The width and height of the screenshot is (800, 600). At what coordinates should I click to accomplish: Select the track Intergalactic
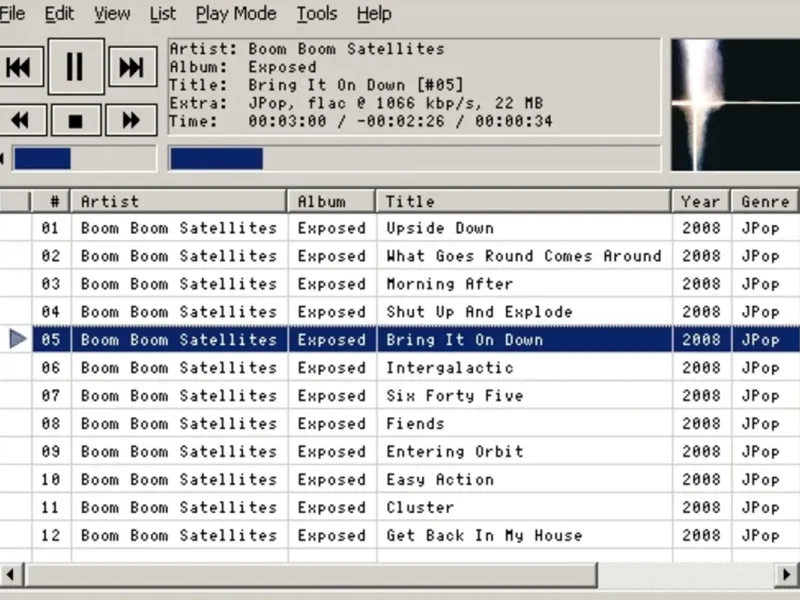click(x=449, y=368)
